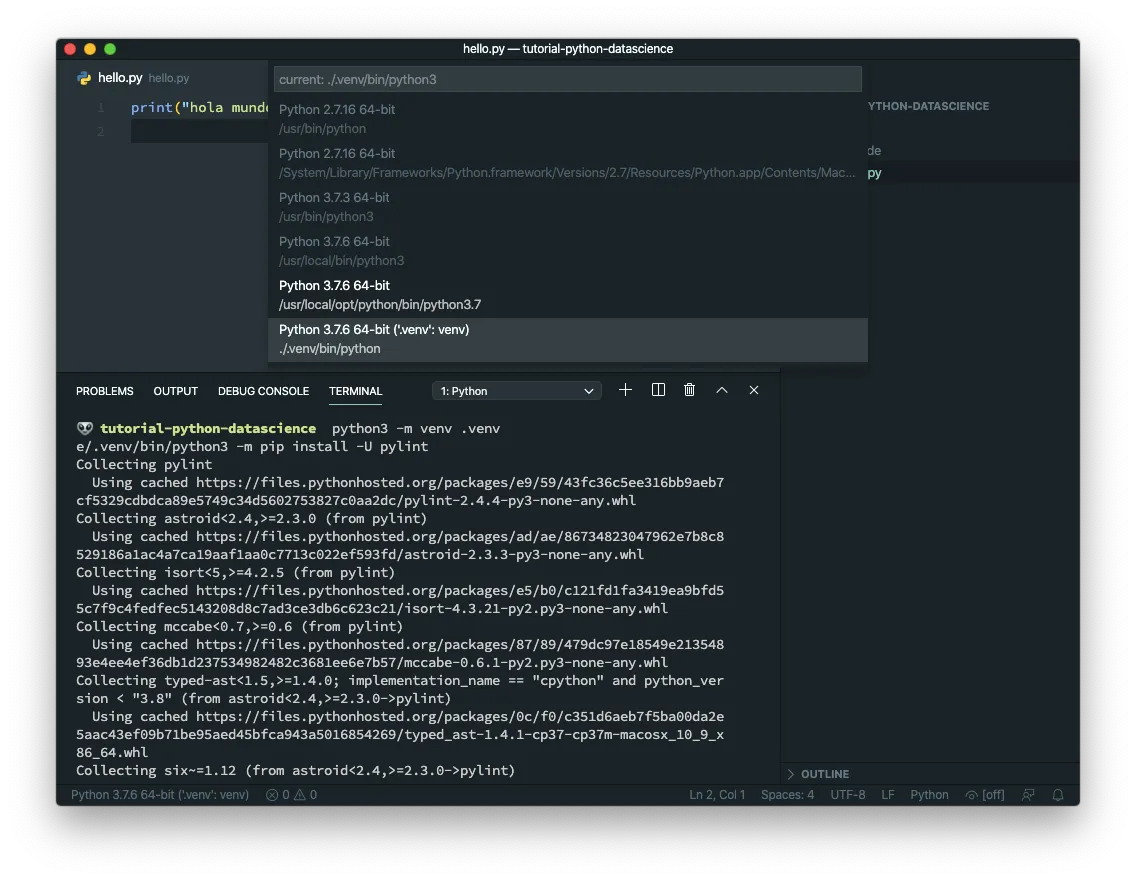Click the macOS green zoom window button
The width and height of the screenshot is (1136, 880).
click(110, 49)
